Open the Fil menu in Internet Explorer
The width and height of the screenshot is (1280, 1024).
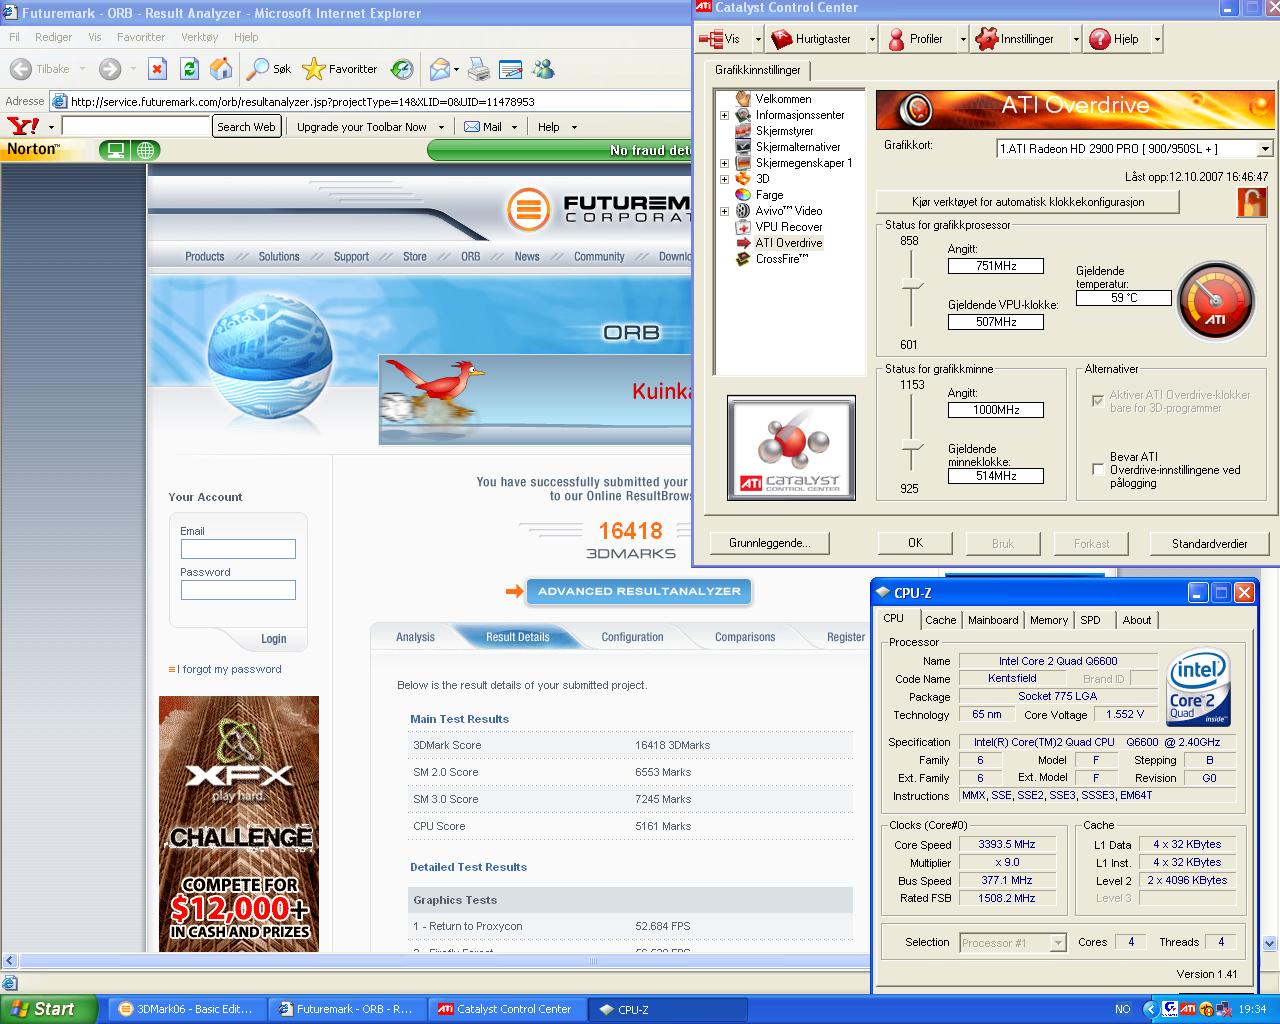(x=14, y=37)
